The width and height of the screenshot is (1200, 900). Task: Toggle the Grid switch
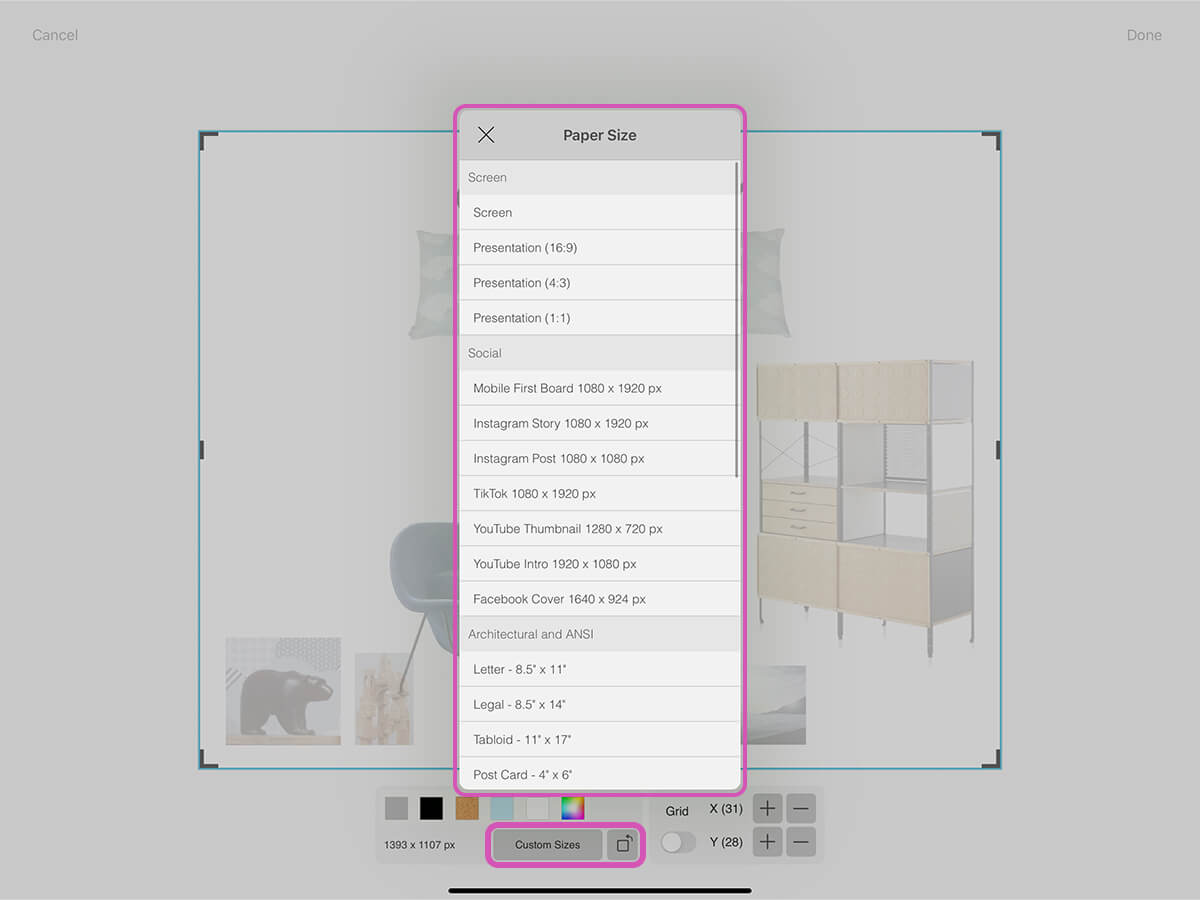678,842
